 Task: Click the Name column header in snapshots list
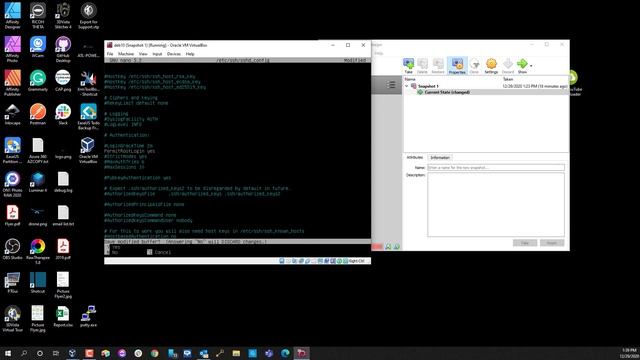(x=410, y=79)
